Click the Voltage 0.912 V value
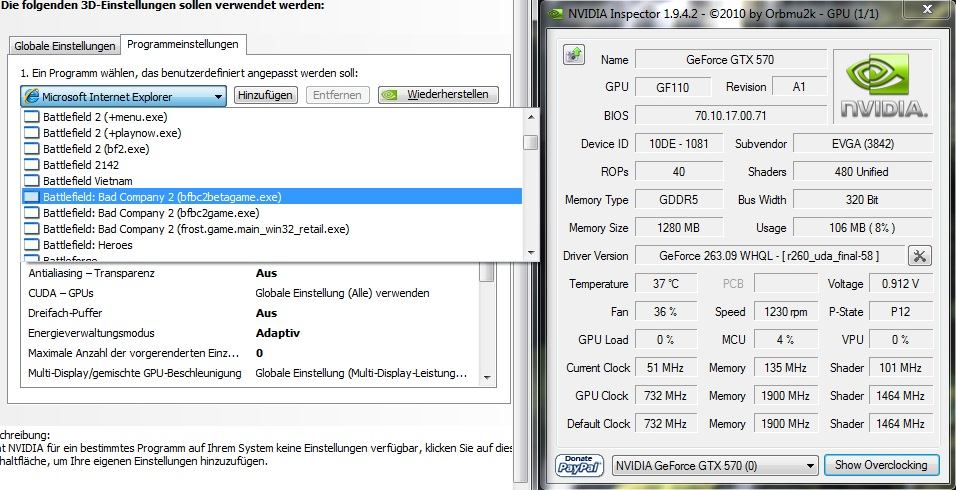Screen dimensions: 956x490 [901, 284]
